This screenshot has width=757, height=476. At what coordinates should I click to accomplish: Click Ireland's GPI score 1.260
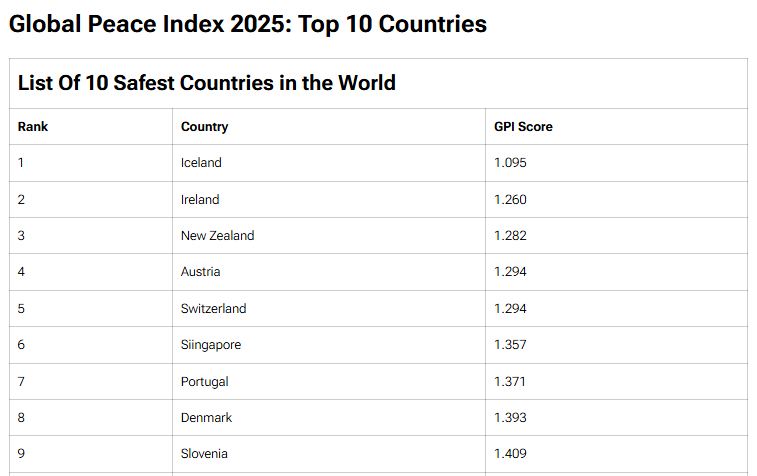click(x=510, y=199)
